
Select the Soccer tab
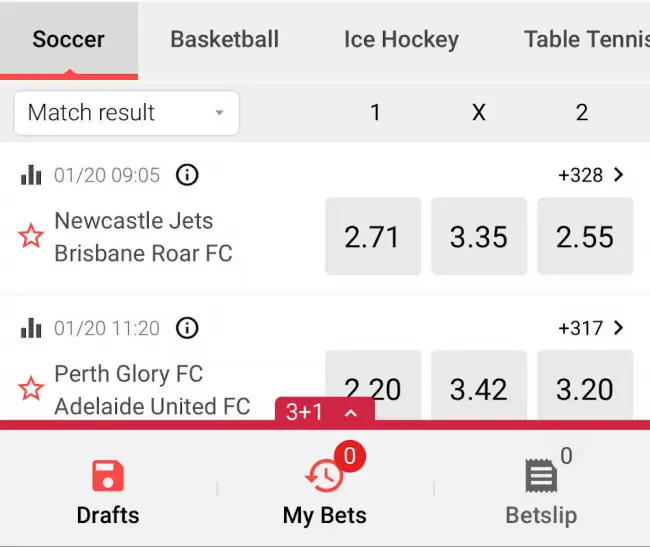click(x=68, y=40)
